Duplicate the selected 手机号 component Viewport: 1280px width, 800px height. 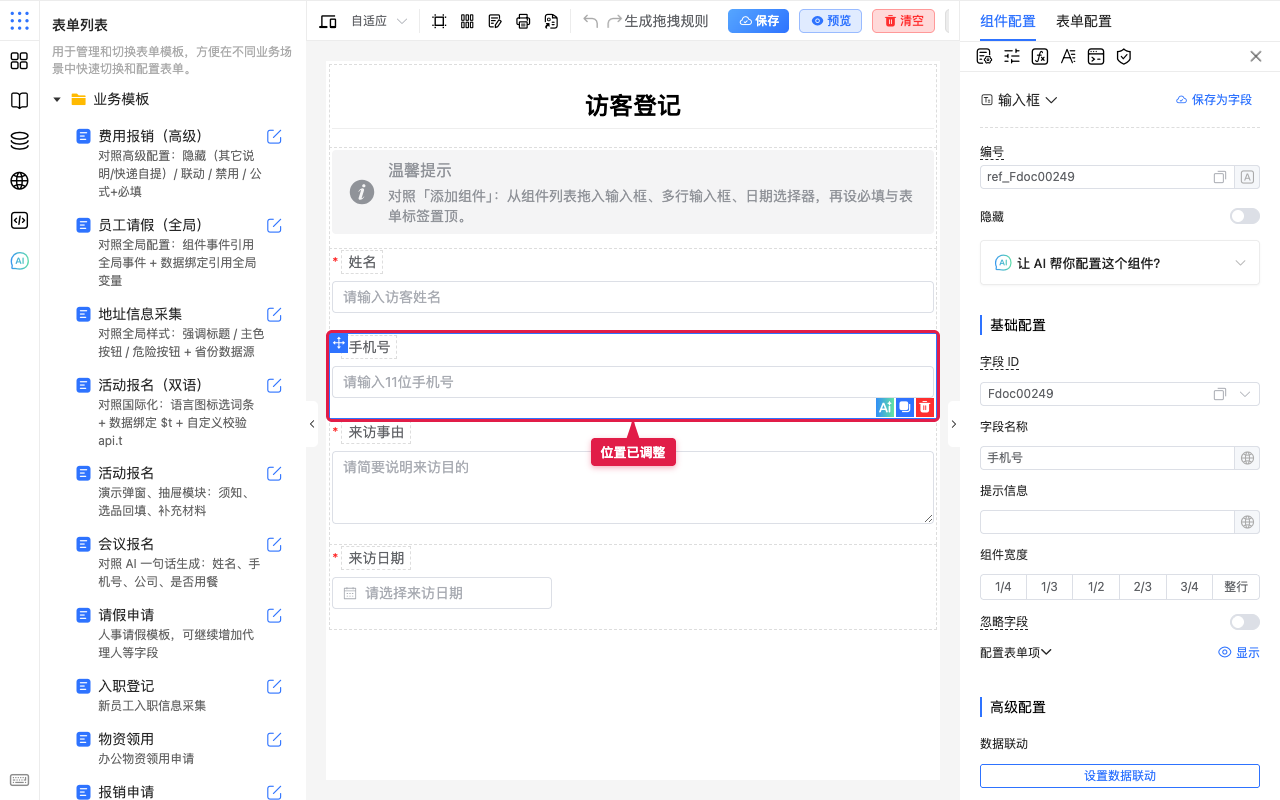[x=904, y=407]
